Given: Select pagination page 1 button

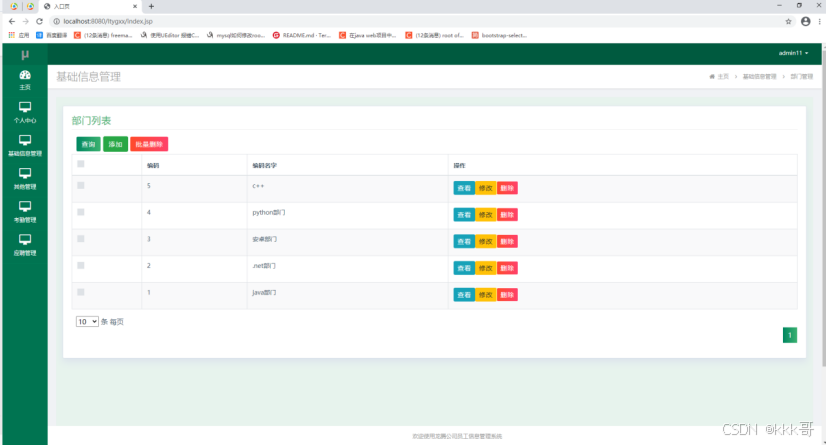Looking at the screenshot, I should [x=790, y=335].
